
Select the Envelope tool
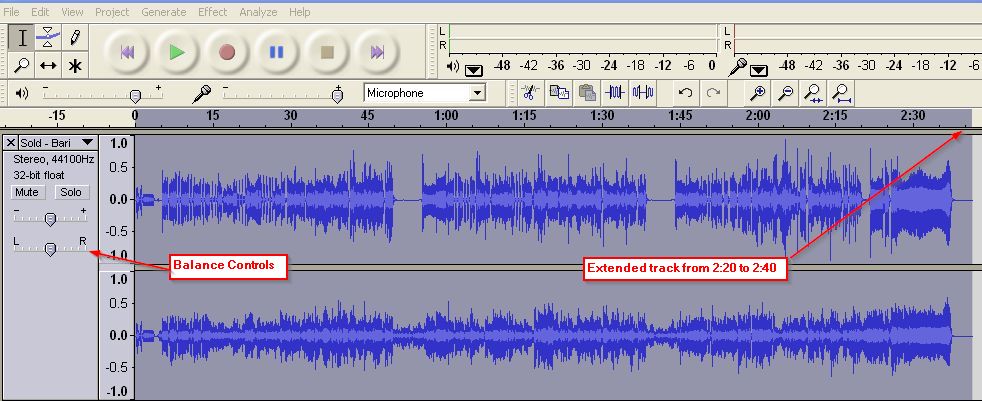48,38
